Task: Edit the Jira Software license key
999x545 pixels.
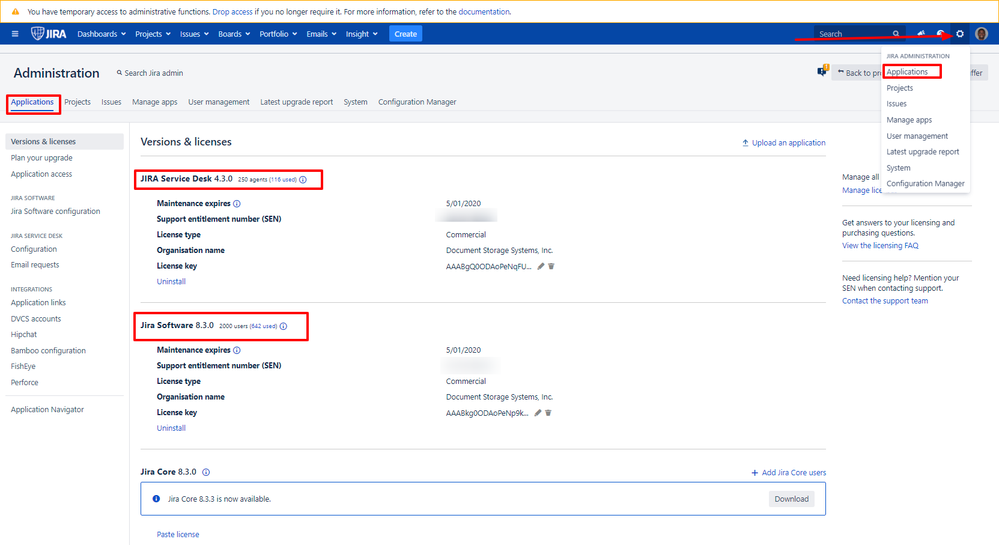Action: (x=538, y=413)
